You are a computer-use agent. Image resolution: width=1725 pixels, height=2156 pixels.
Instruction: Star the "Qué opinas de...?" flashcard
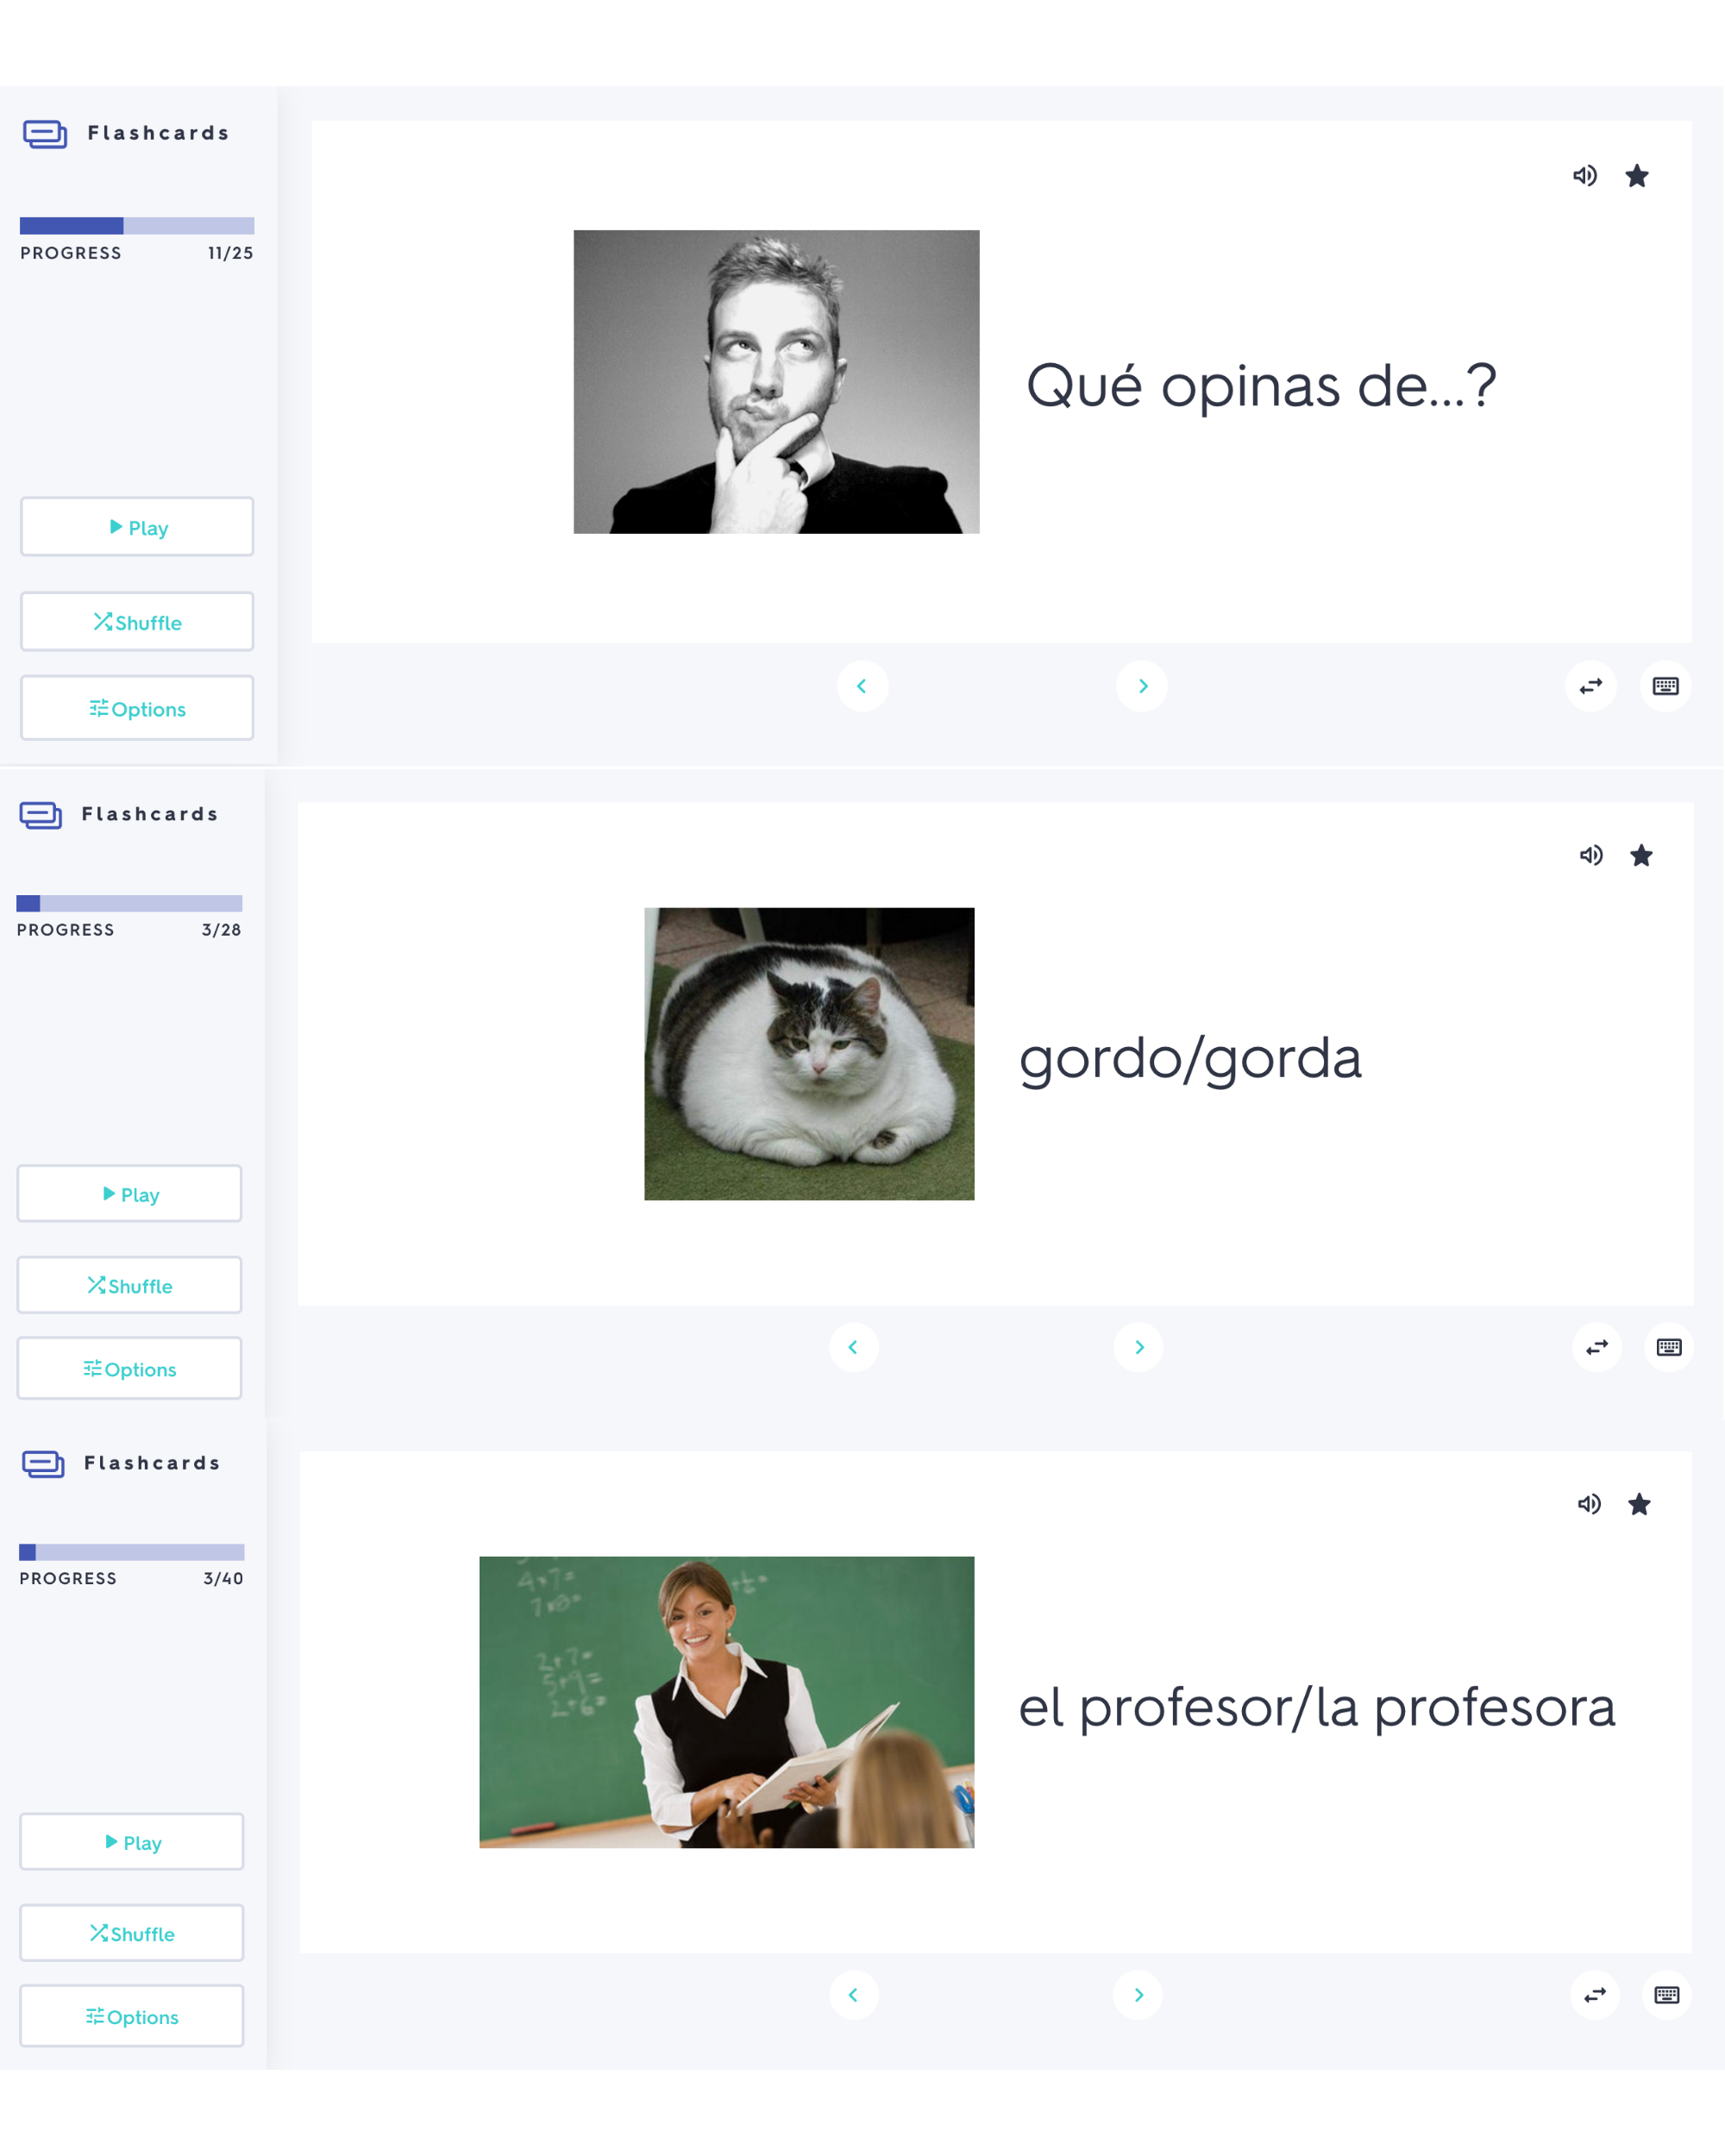pos(1637,176)
